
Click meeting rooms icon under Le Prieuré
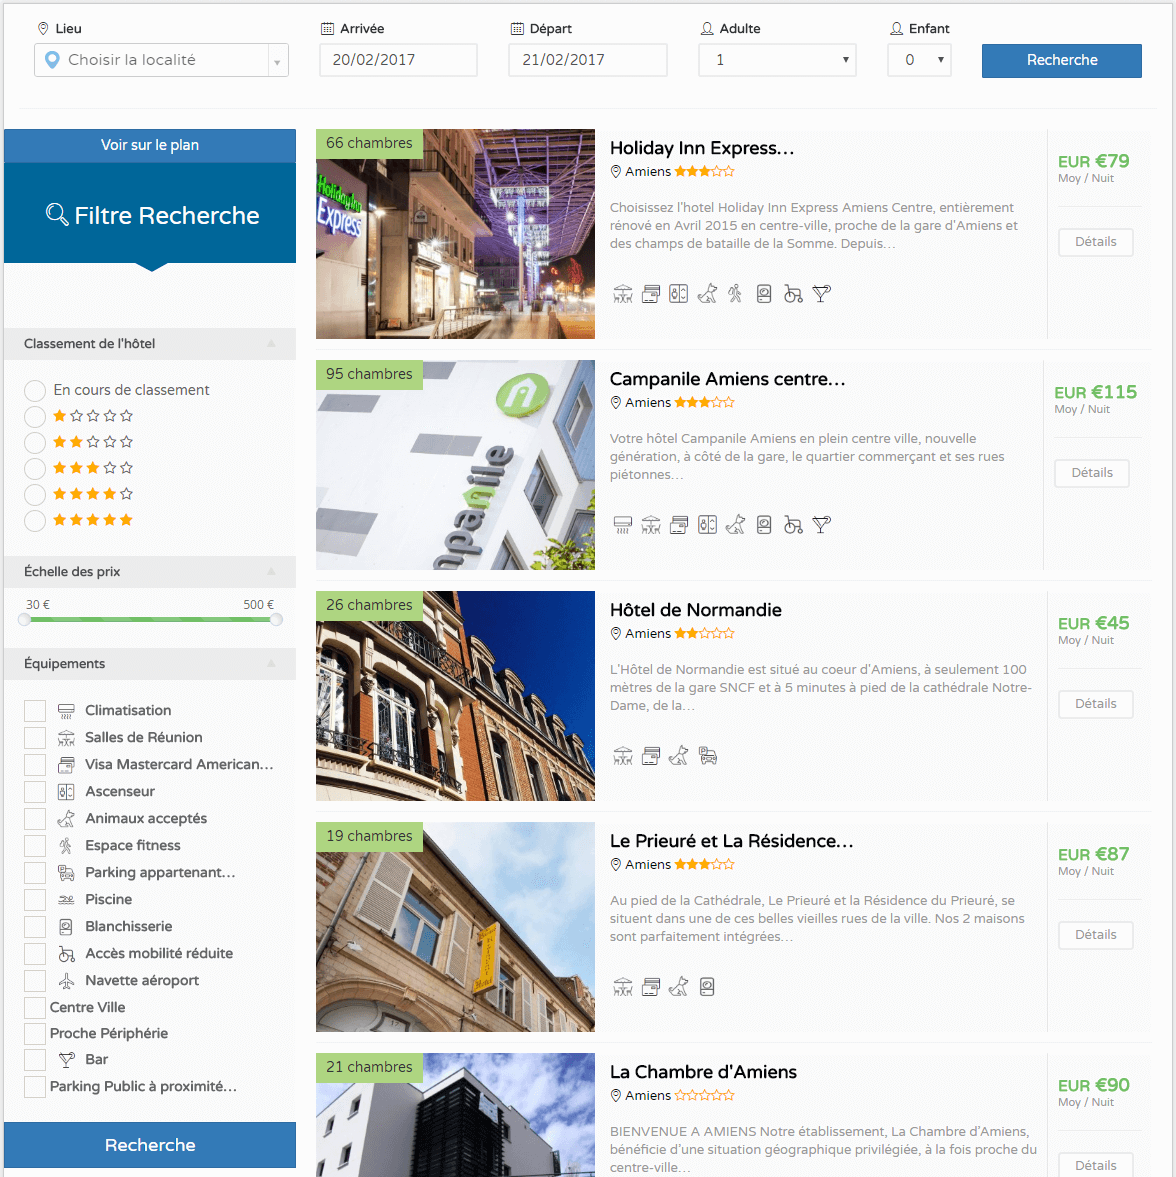click(x=622, y=987)
